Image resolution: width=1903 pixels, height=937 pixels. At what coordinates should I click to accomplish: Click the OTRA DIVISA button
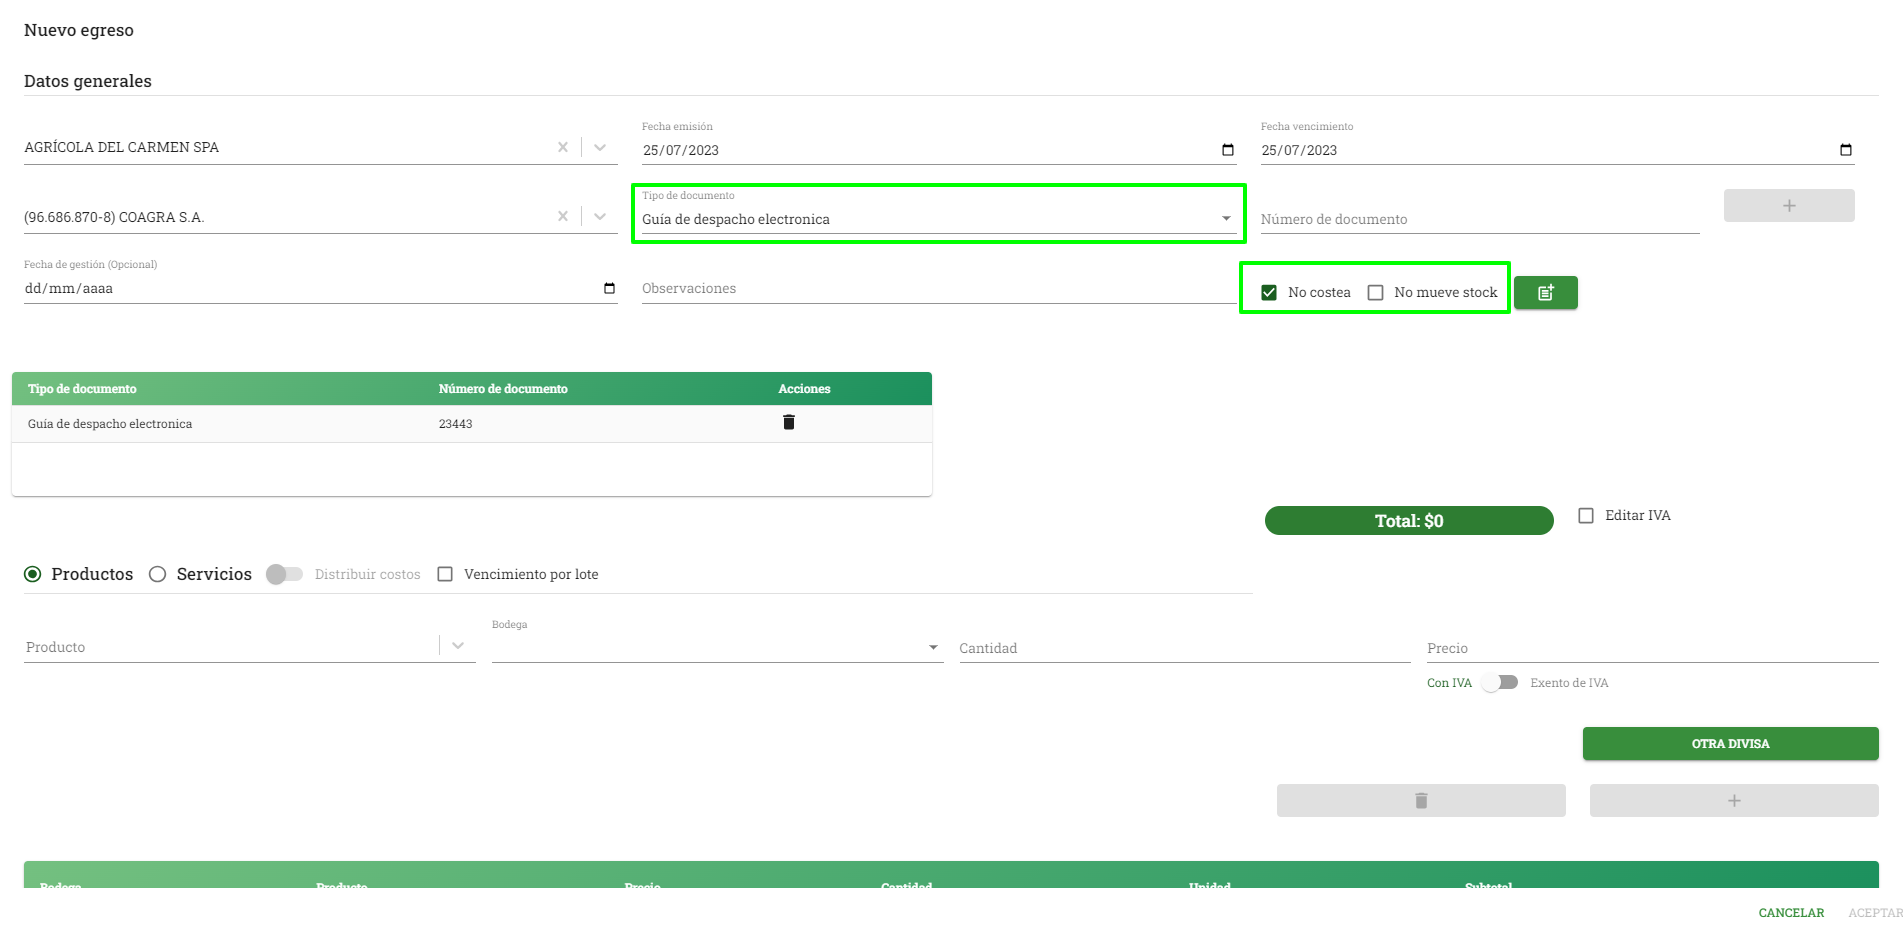click(1731, 743)
